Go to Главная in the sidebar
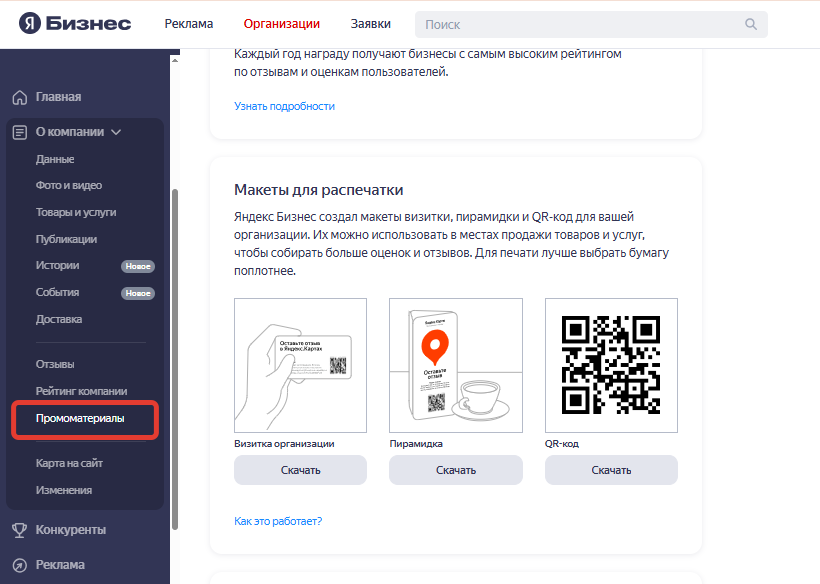This screenshot has height=584, width=820. [59, 97]
